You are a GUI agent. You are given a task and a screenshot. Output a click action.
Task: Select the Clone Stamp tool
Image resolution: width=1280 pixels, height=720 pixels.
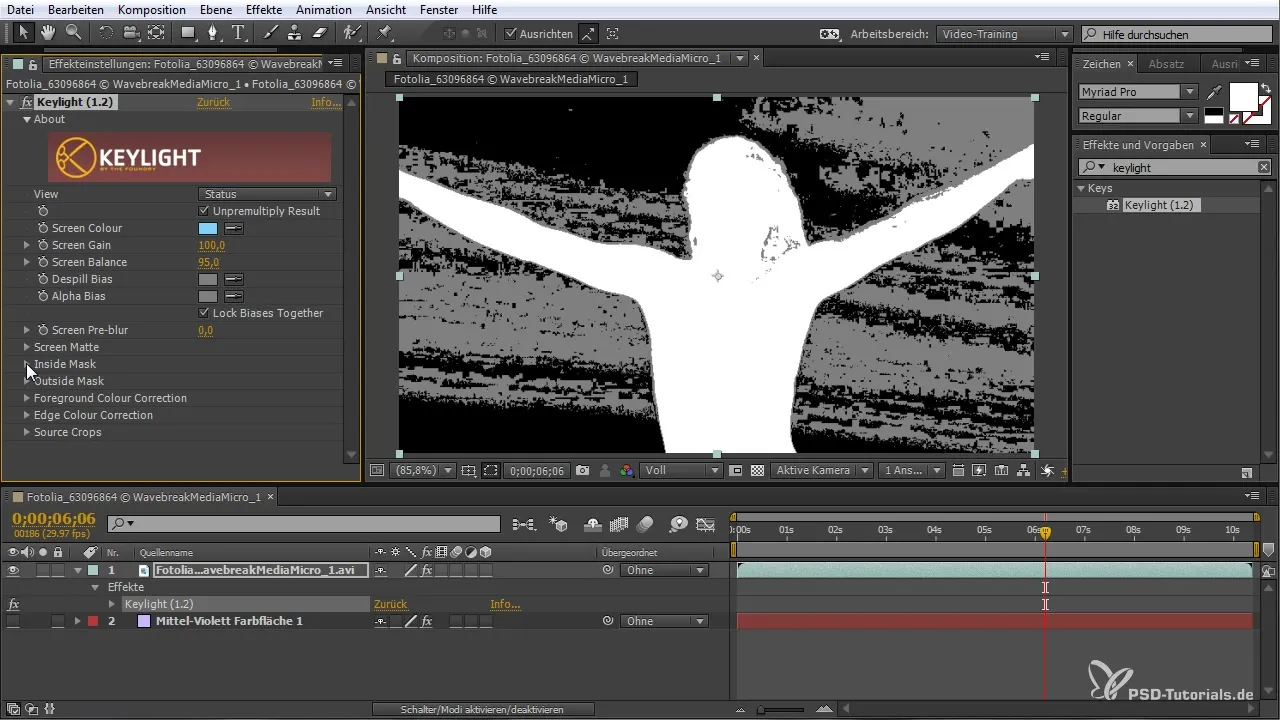point(295,33)
